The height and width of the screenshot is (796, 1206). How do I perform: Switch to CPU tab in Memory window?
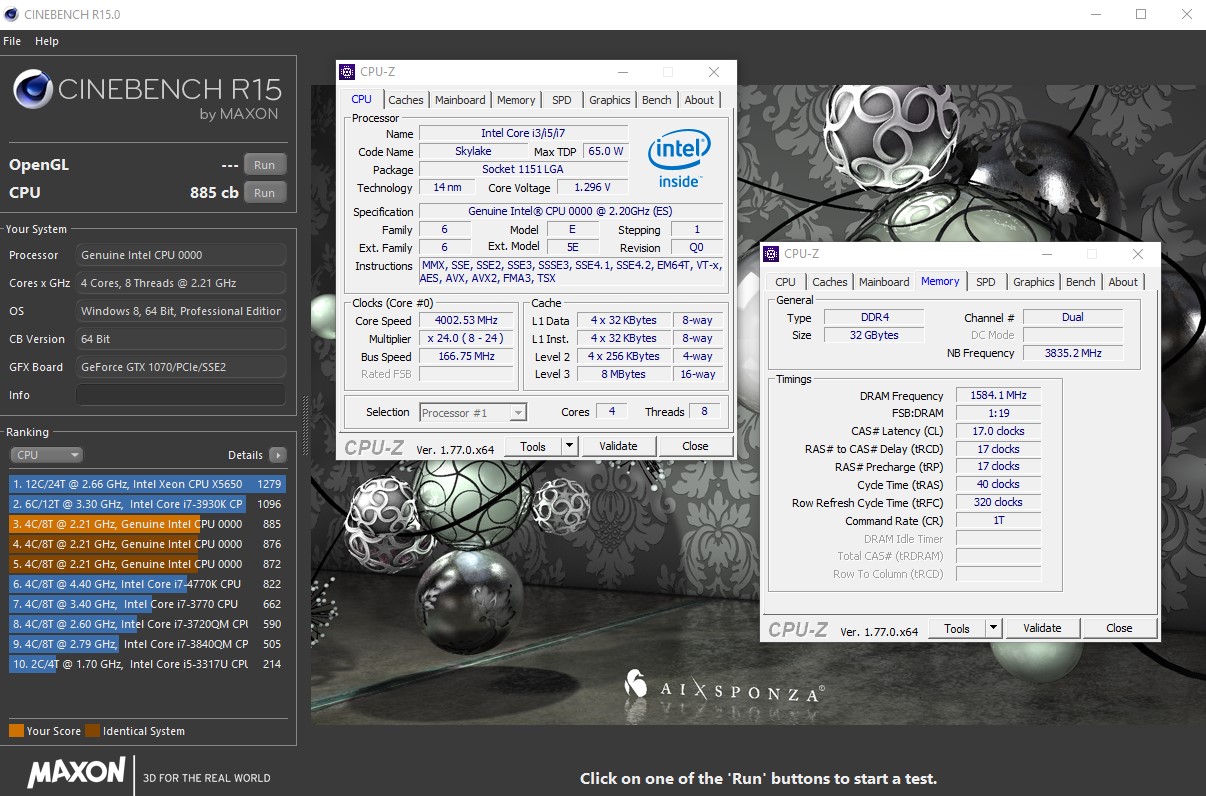(x=786, y=282)
